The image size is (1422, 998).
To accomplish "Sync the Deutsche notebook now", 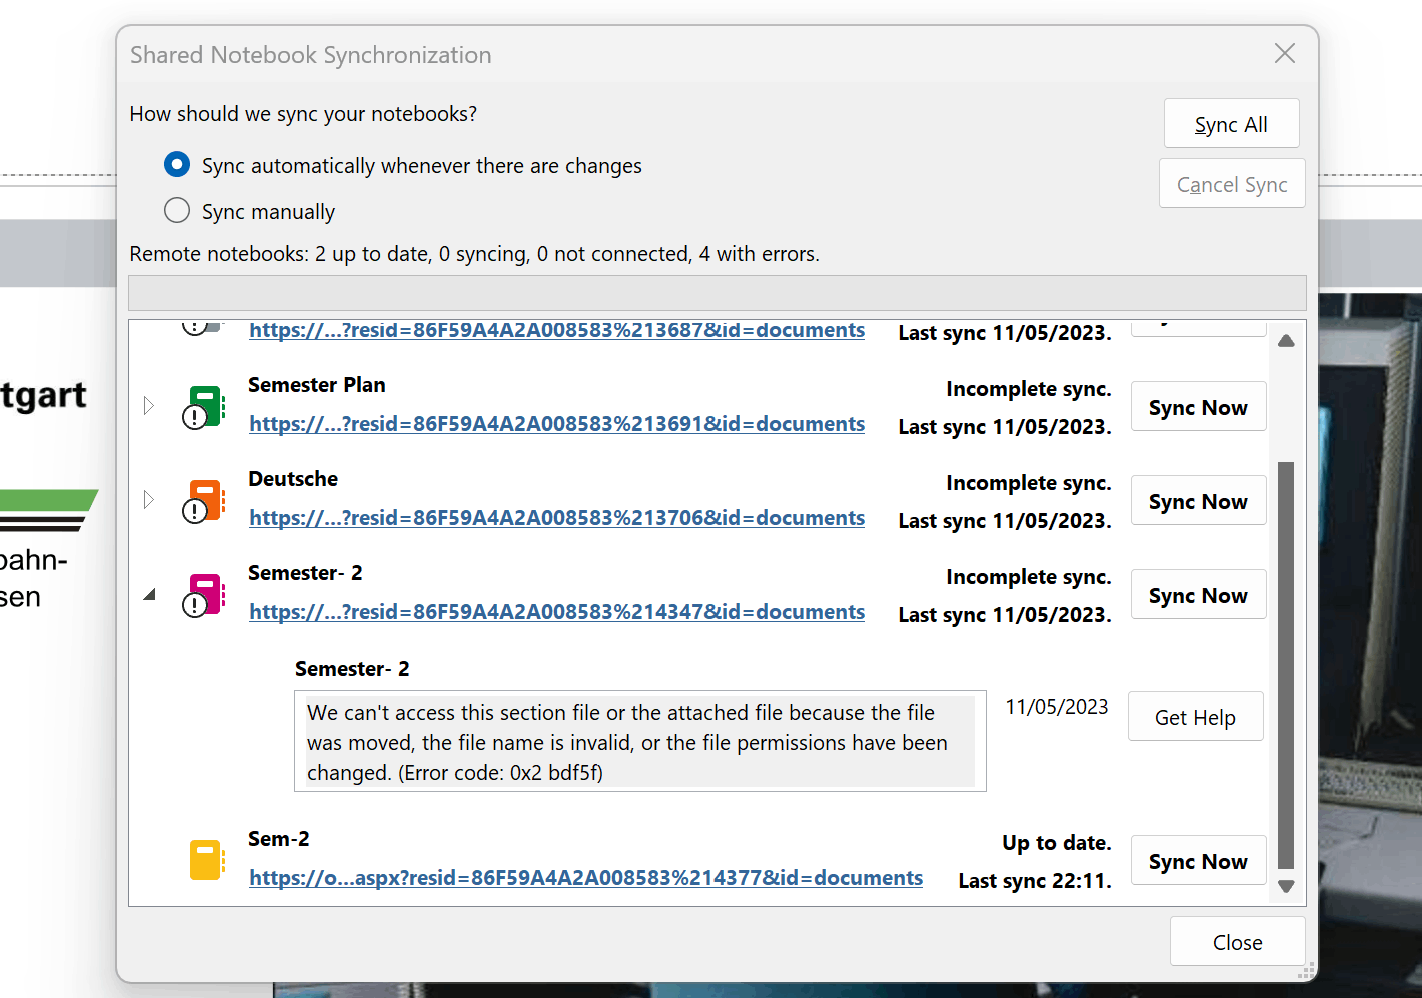I will point(1198,501).
